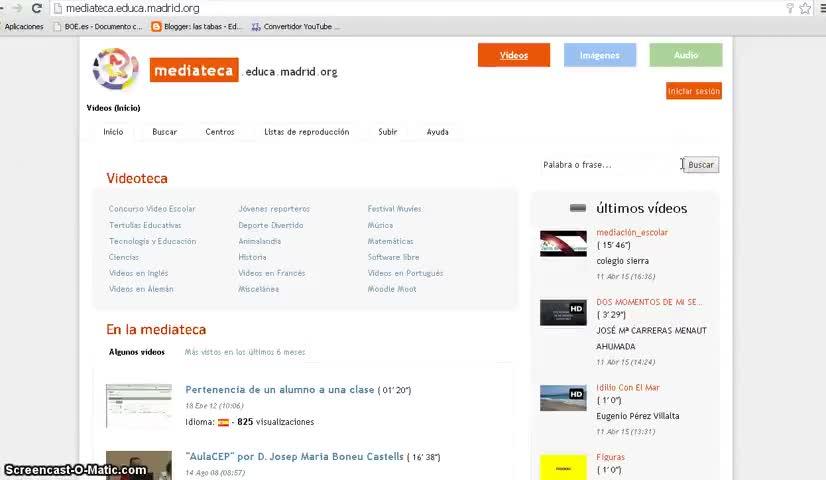Click the address bar URL
The image size is (826, 480).
pos(133,8)
